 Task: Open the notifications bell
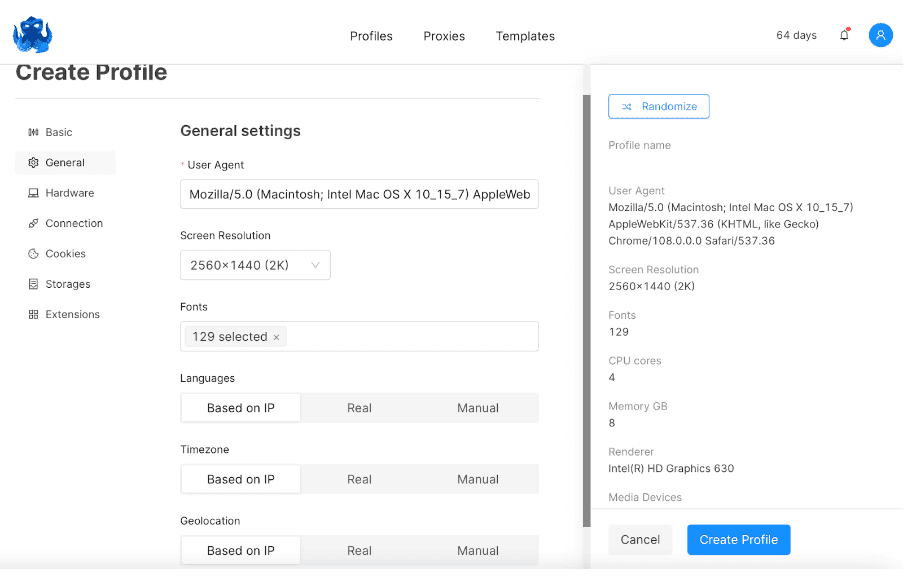coord(843,34)
